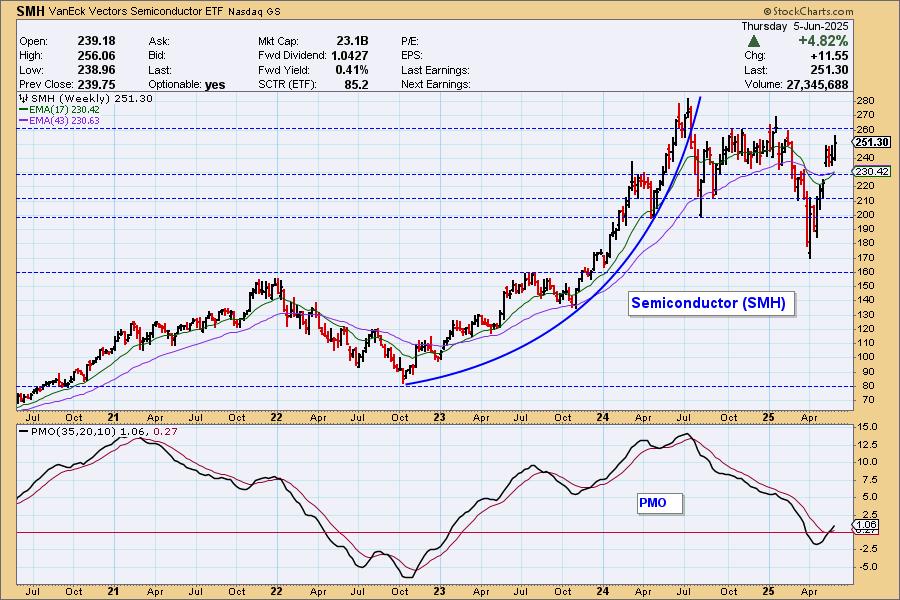Click the candlestick icon before SMH (Weekly)
This screenshot has height=600, width=900.
tap(24, 99)
